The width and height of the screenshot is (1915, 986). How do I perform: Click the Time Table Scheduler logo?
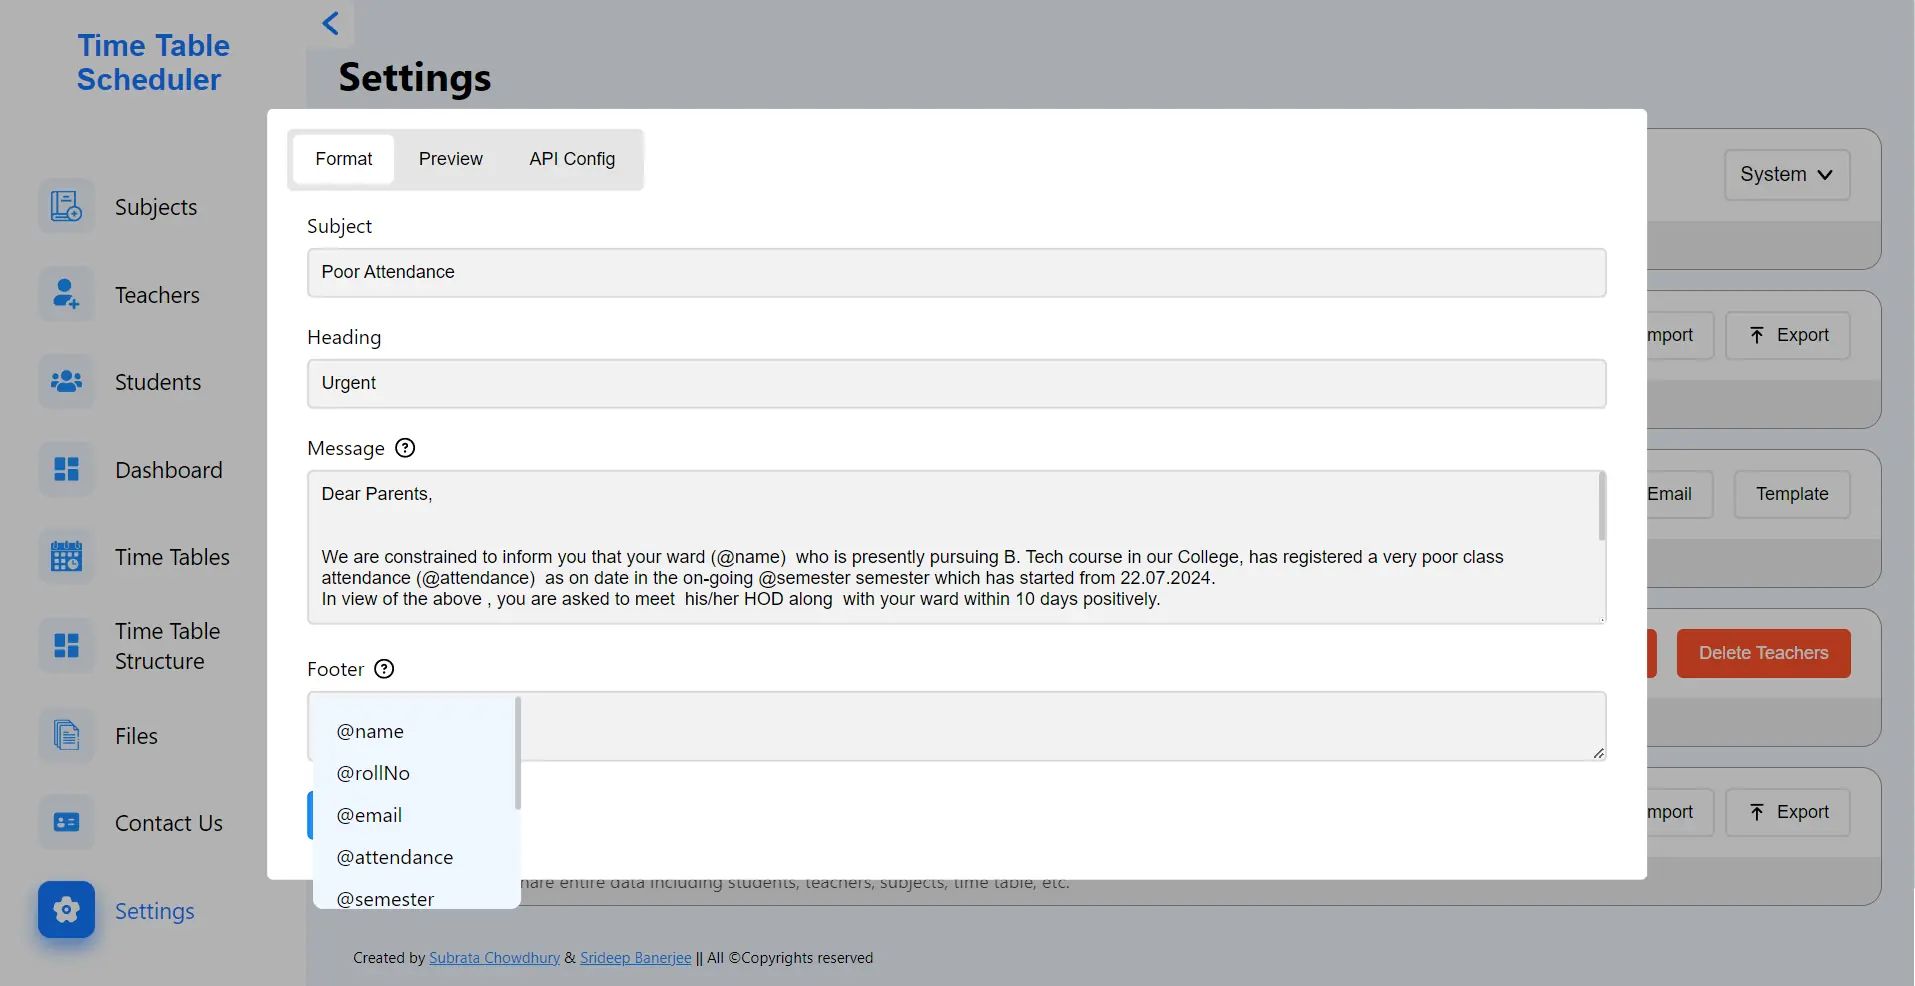coord(152,62)
